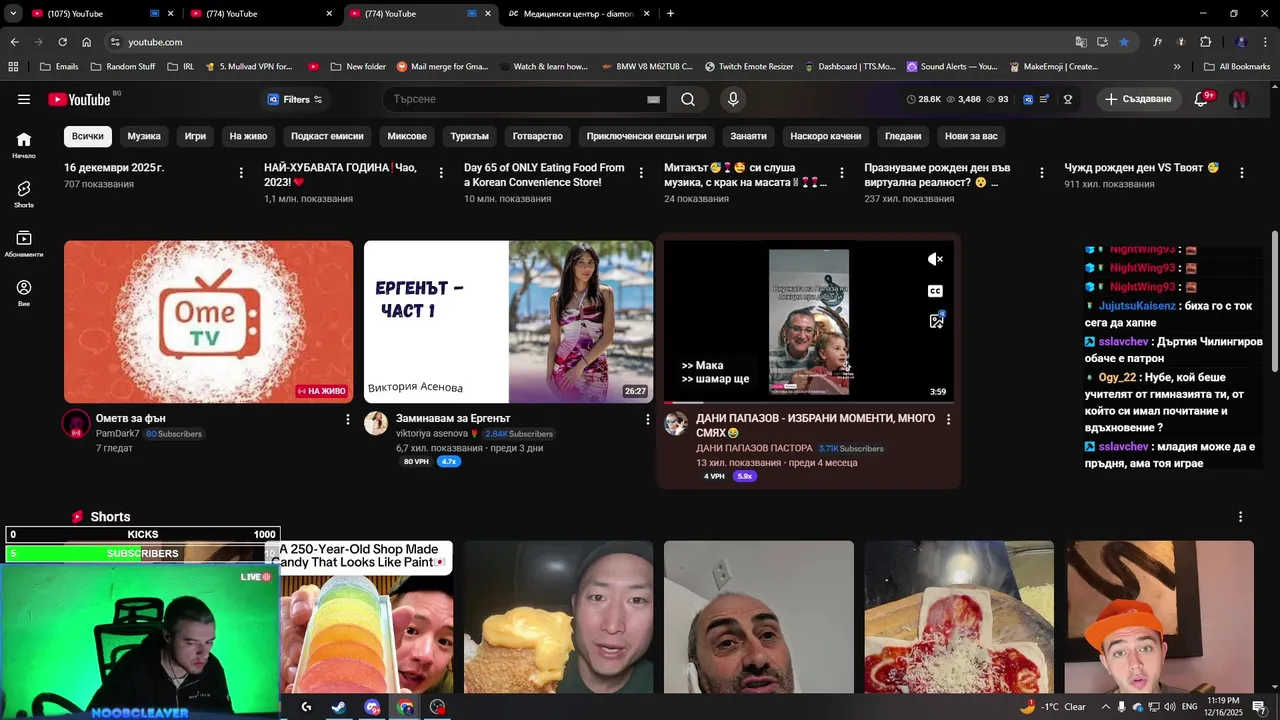Unmute the previewing Дани Папазов video

click(935, 259)
